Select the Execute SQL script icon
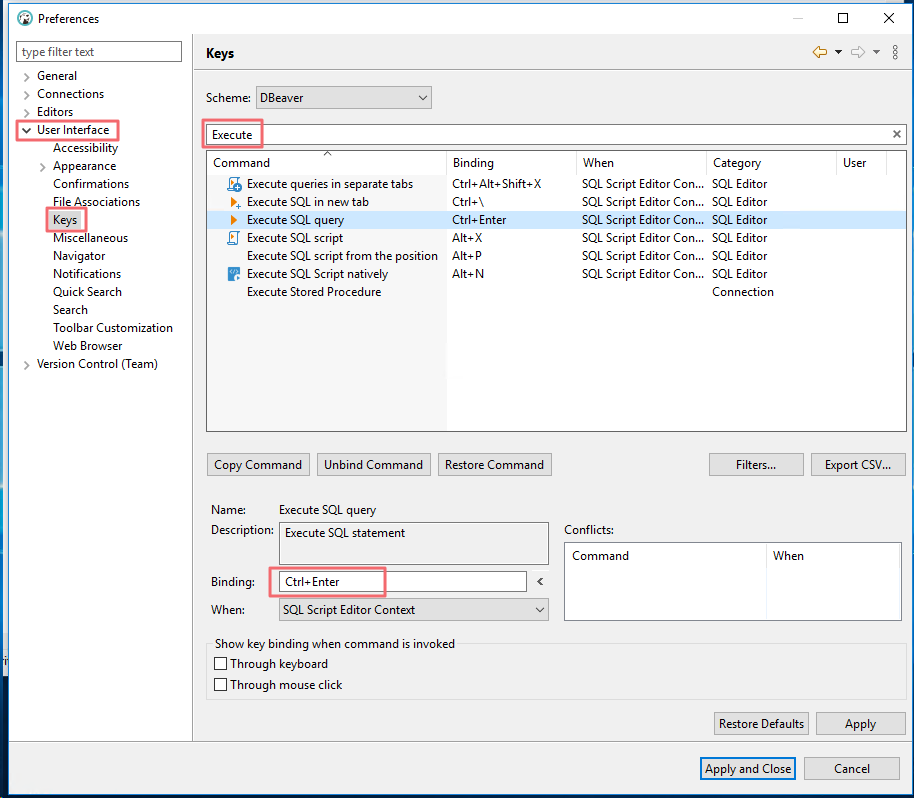This screenshot has width=914, height=798. (232, 237)
